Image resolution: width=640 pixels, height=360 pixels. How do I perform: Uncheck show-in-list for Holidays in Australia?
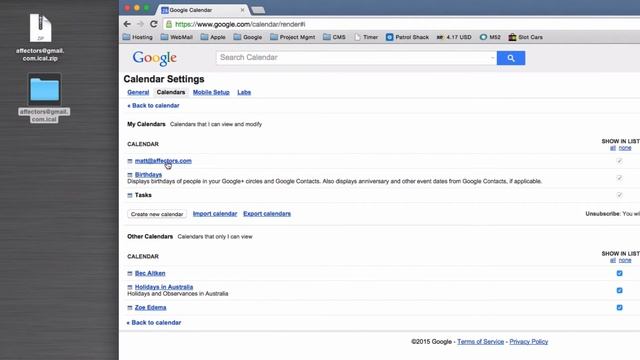point(619,290)
